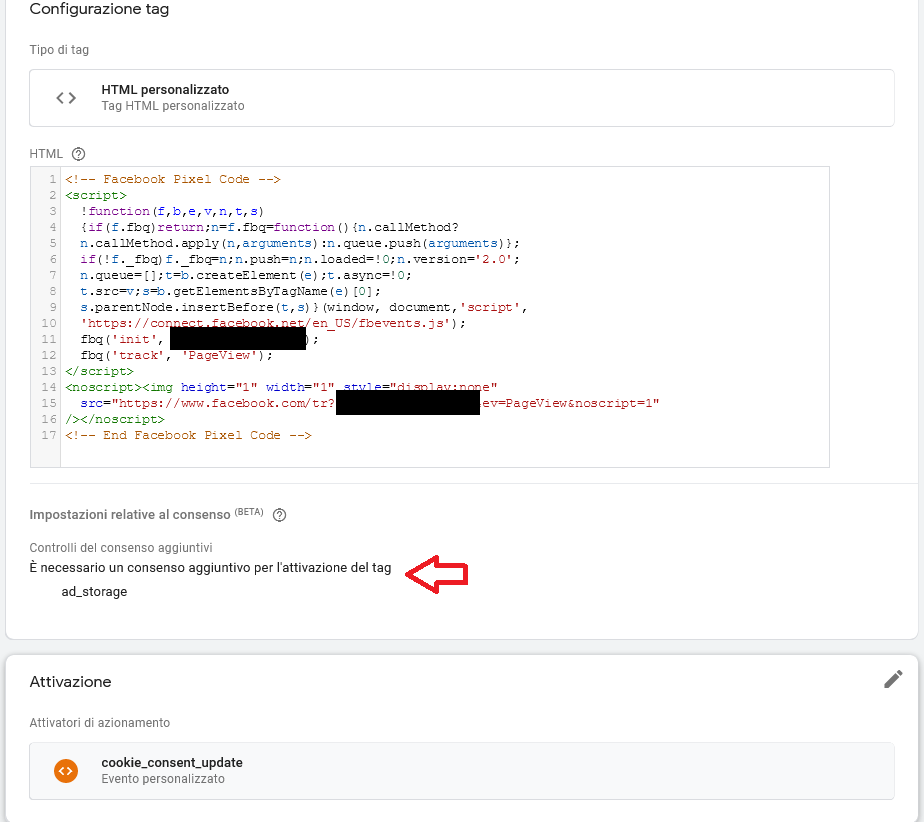Click inside the HTML code editor empty area

[x=445, y=454]
